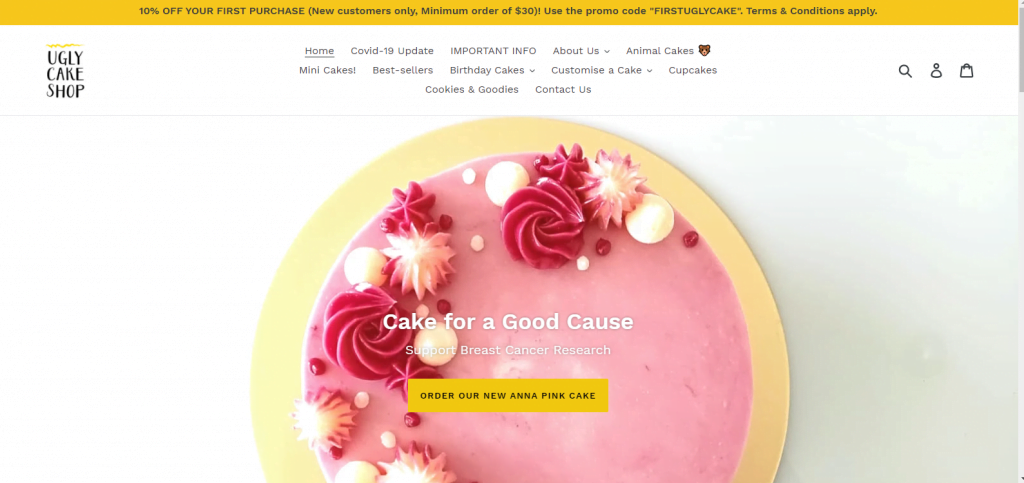The image size is (1024, 483).
Task: Open the Covid-19 Update page
Action: (392, 51)
